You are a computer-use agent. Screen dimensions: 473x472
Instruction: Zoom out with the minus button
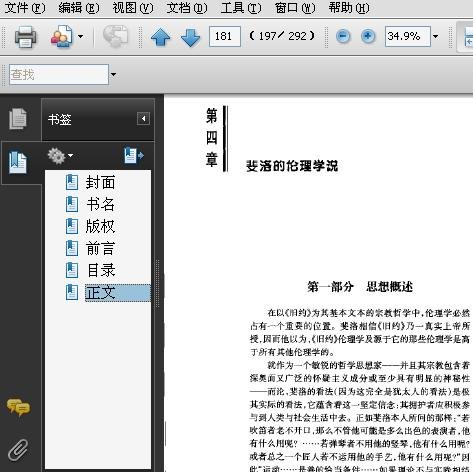(x=343, y=36)
